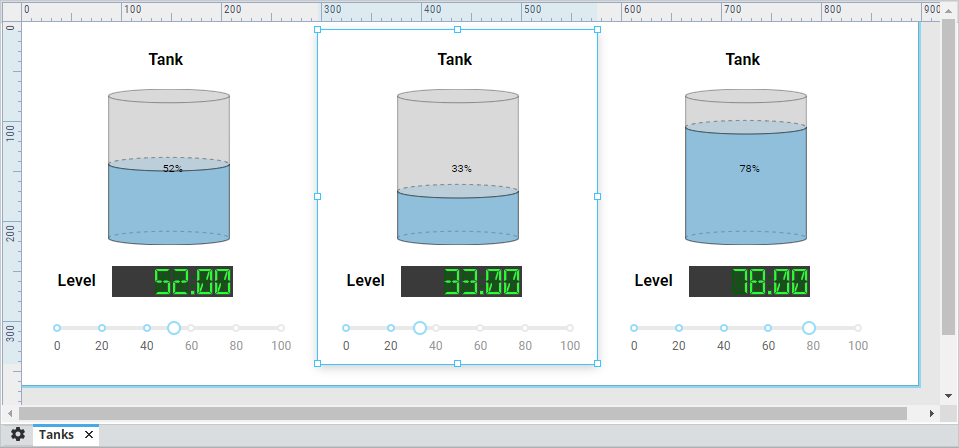Select the 33.00 LED level display

coord(461,282)
